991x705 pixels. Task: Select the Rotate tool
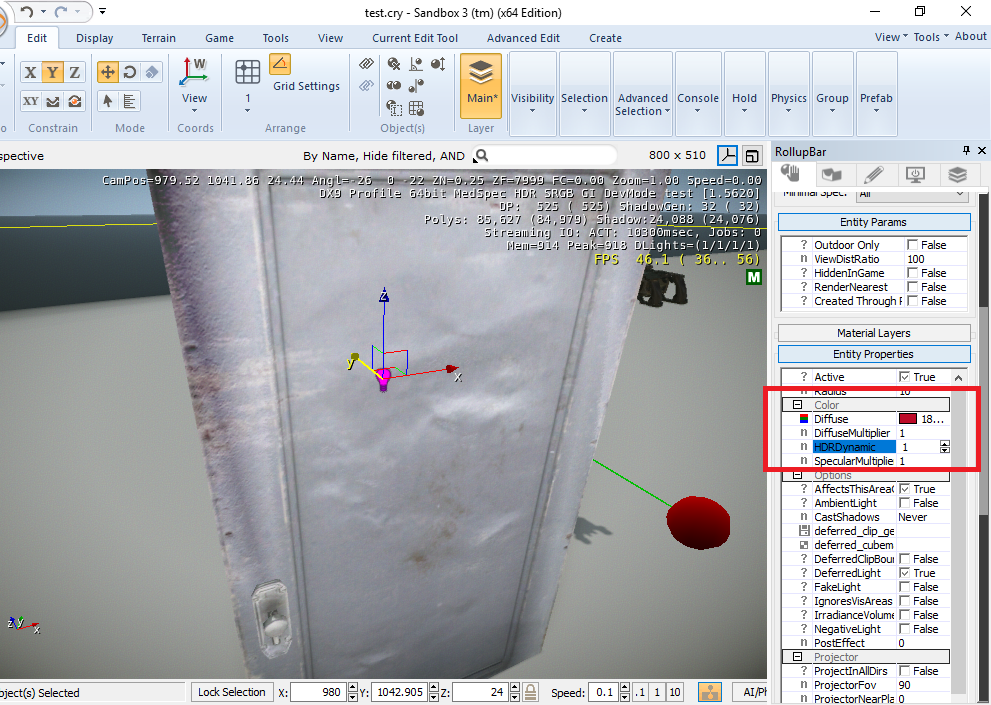(x=130, y=72)
